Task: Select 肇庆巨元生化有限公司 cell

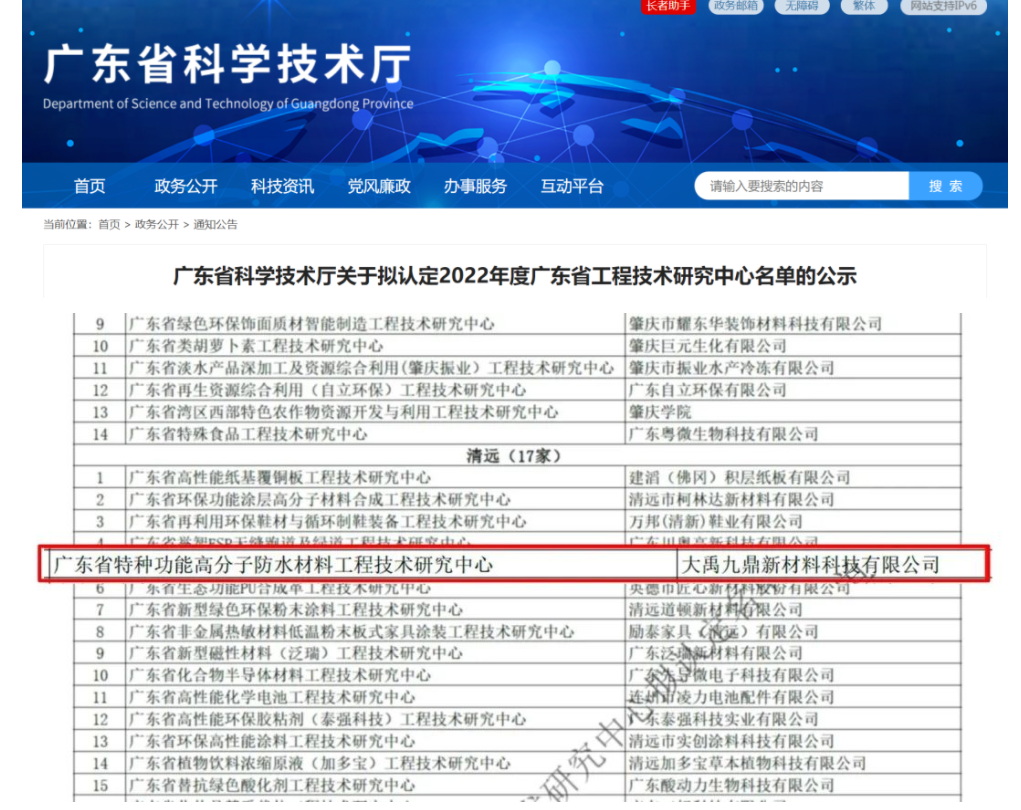Action: pos(792,346)
